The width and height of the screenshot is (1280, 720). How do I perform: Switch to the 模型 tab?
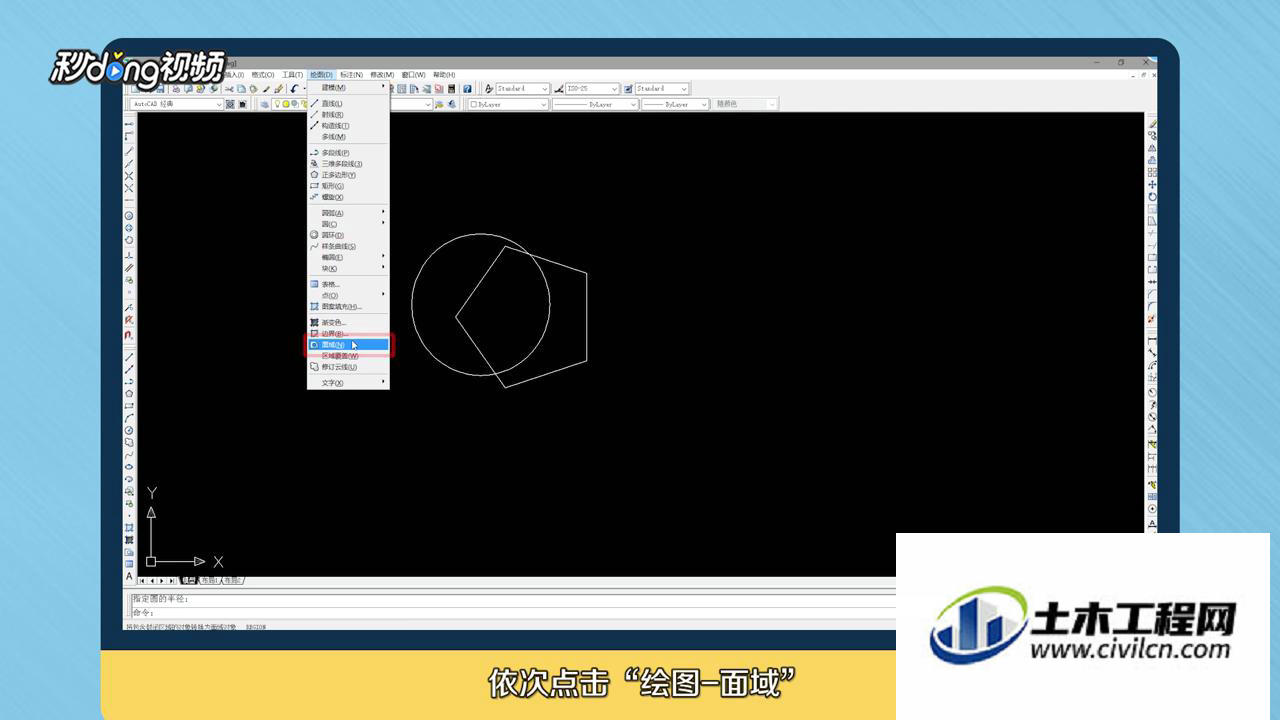click(188, 580)
